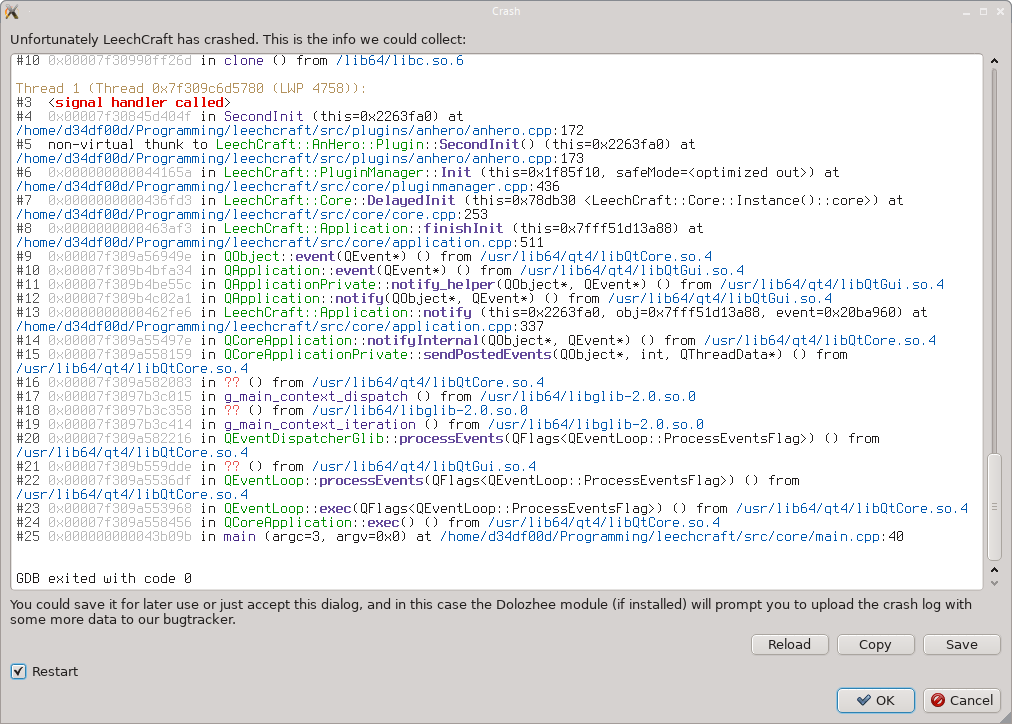Click the '??' symbol in frame #18
Image resolution: width=1012 pixels, height=724 pixels.
coord(232,411)
